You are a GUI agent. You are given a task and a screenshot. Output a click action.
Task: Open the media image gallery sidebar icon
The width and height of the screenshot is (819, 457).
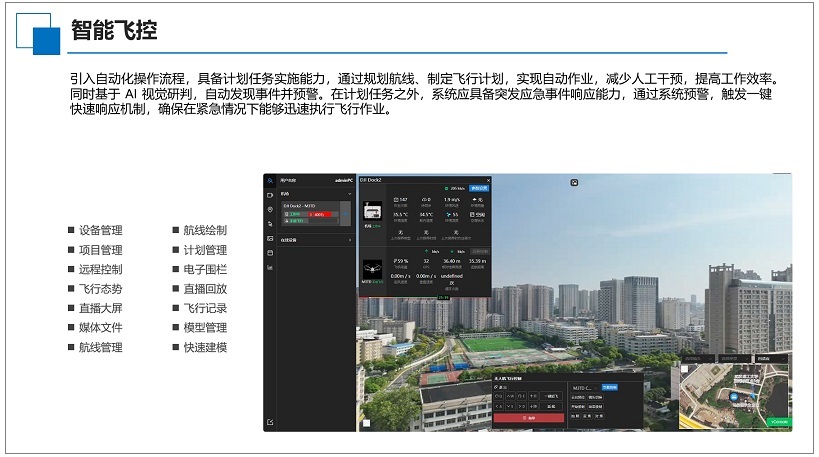[x=270, y=238]
